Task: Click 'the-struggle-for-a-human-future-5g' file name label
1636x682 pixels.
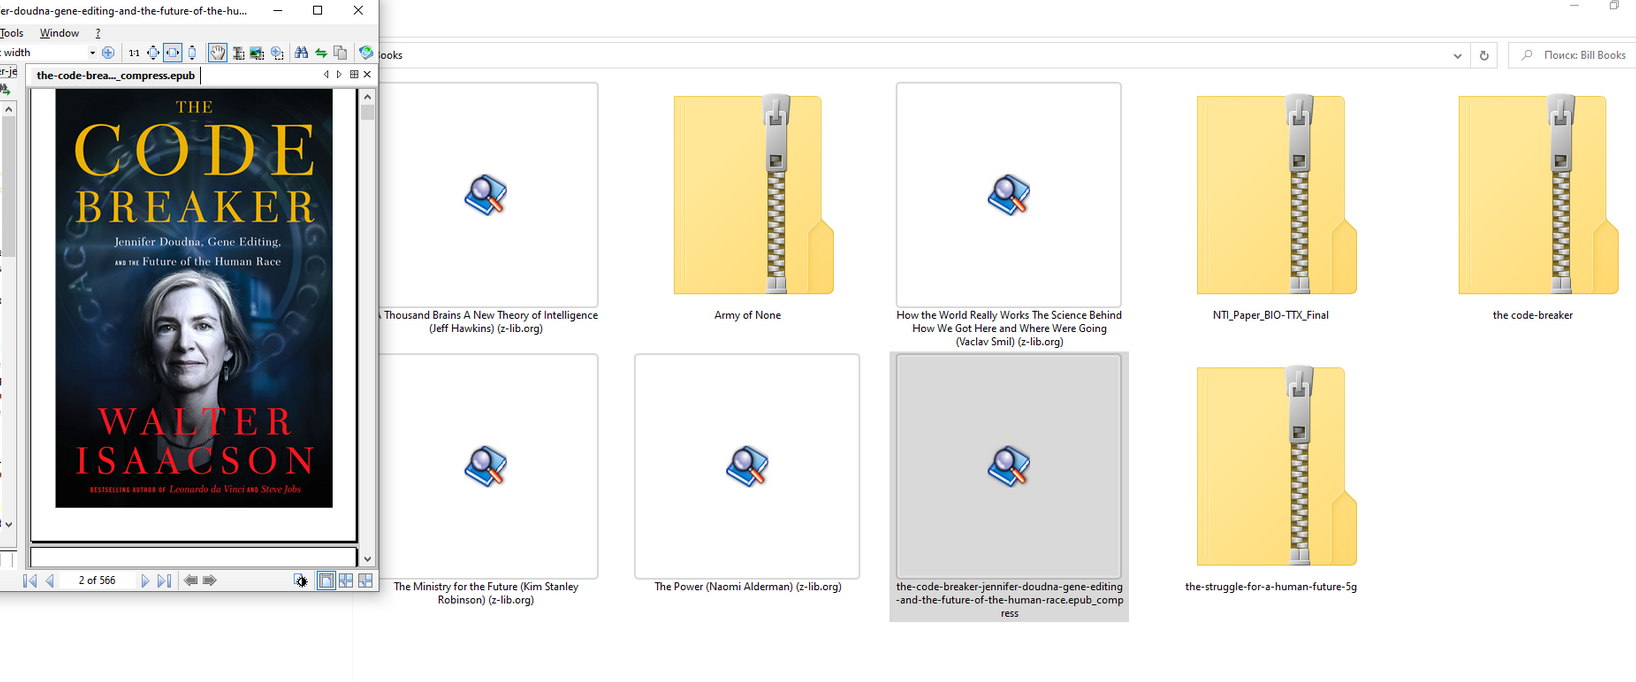Action: pyautogui.click(x=1270, y=587)
